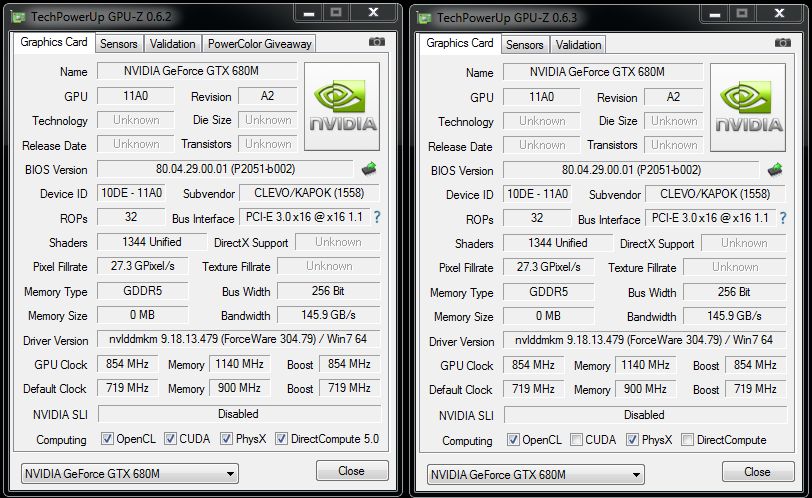Click NVIDIA SLI Disabled field in GPU-Z 0.6.2

pyautogui.click(x=239, y=414)
